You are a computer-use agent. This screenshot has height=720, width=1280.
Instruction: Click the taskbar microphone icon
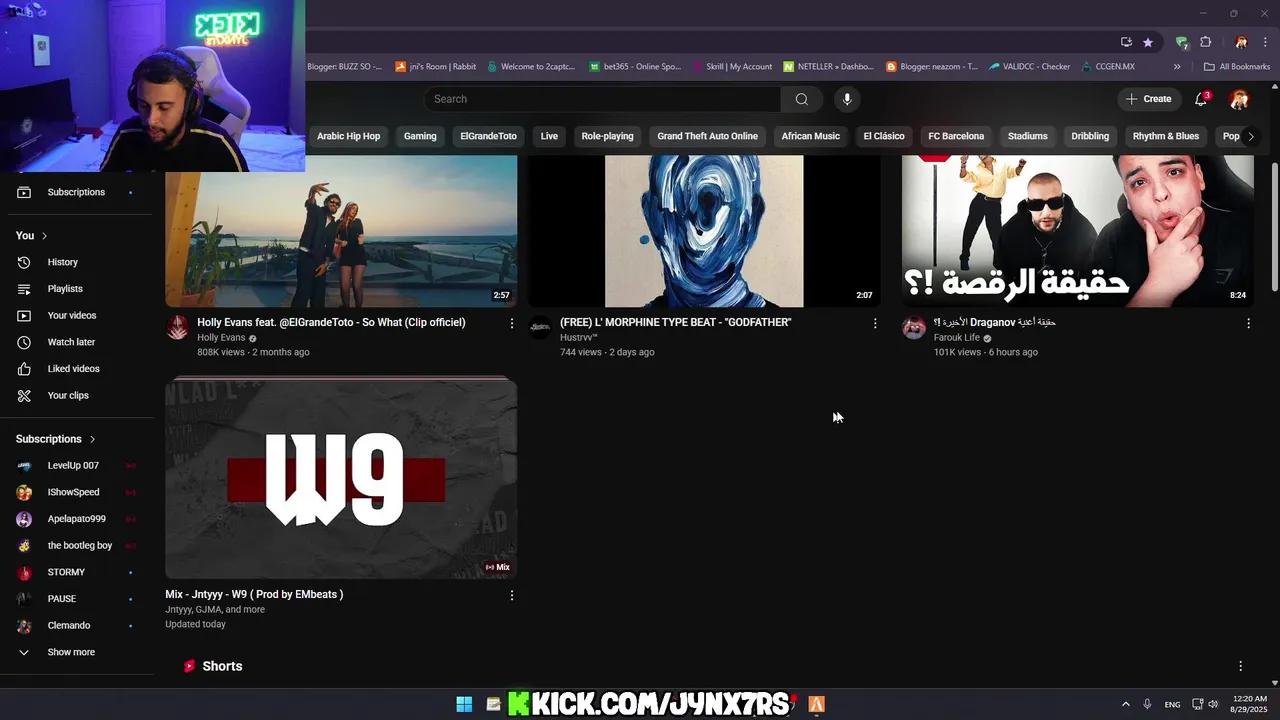pos(1148,704)
